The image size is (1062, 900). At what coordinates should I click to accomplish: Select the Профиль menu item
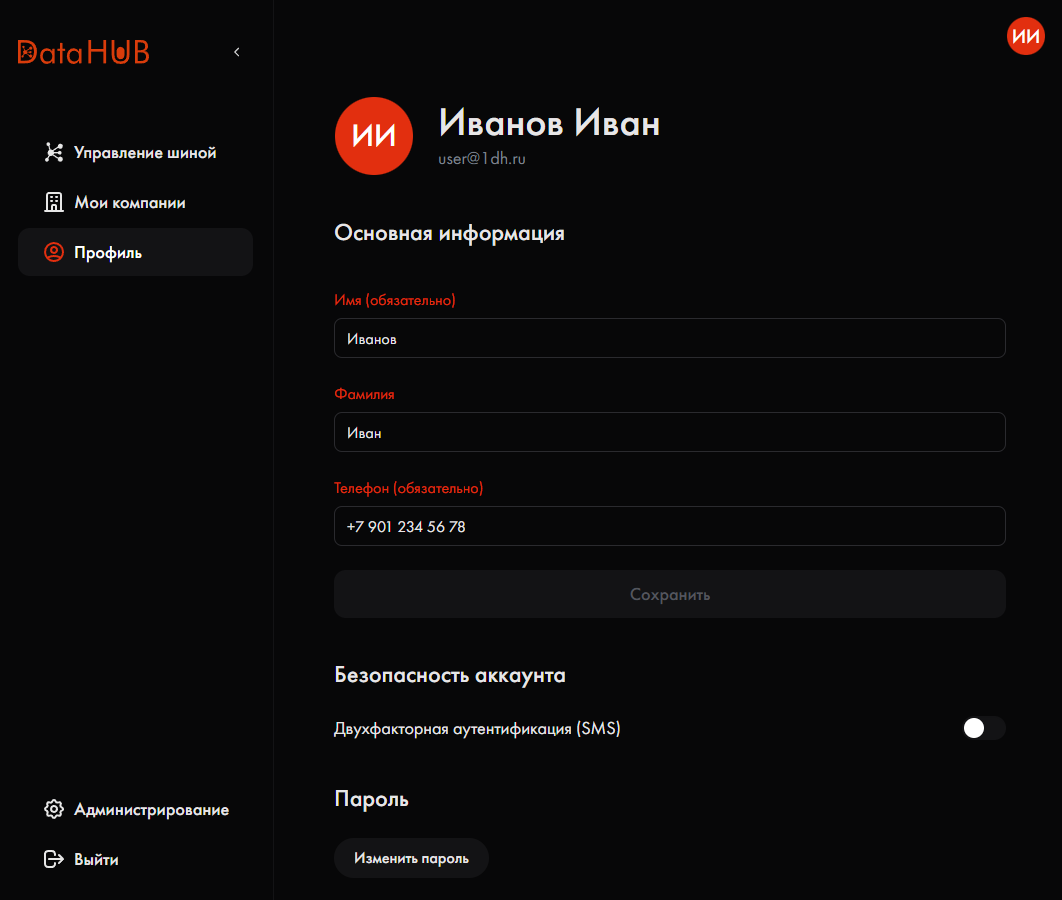[x=135, y=252]
